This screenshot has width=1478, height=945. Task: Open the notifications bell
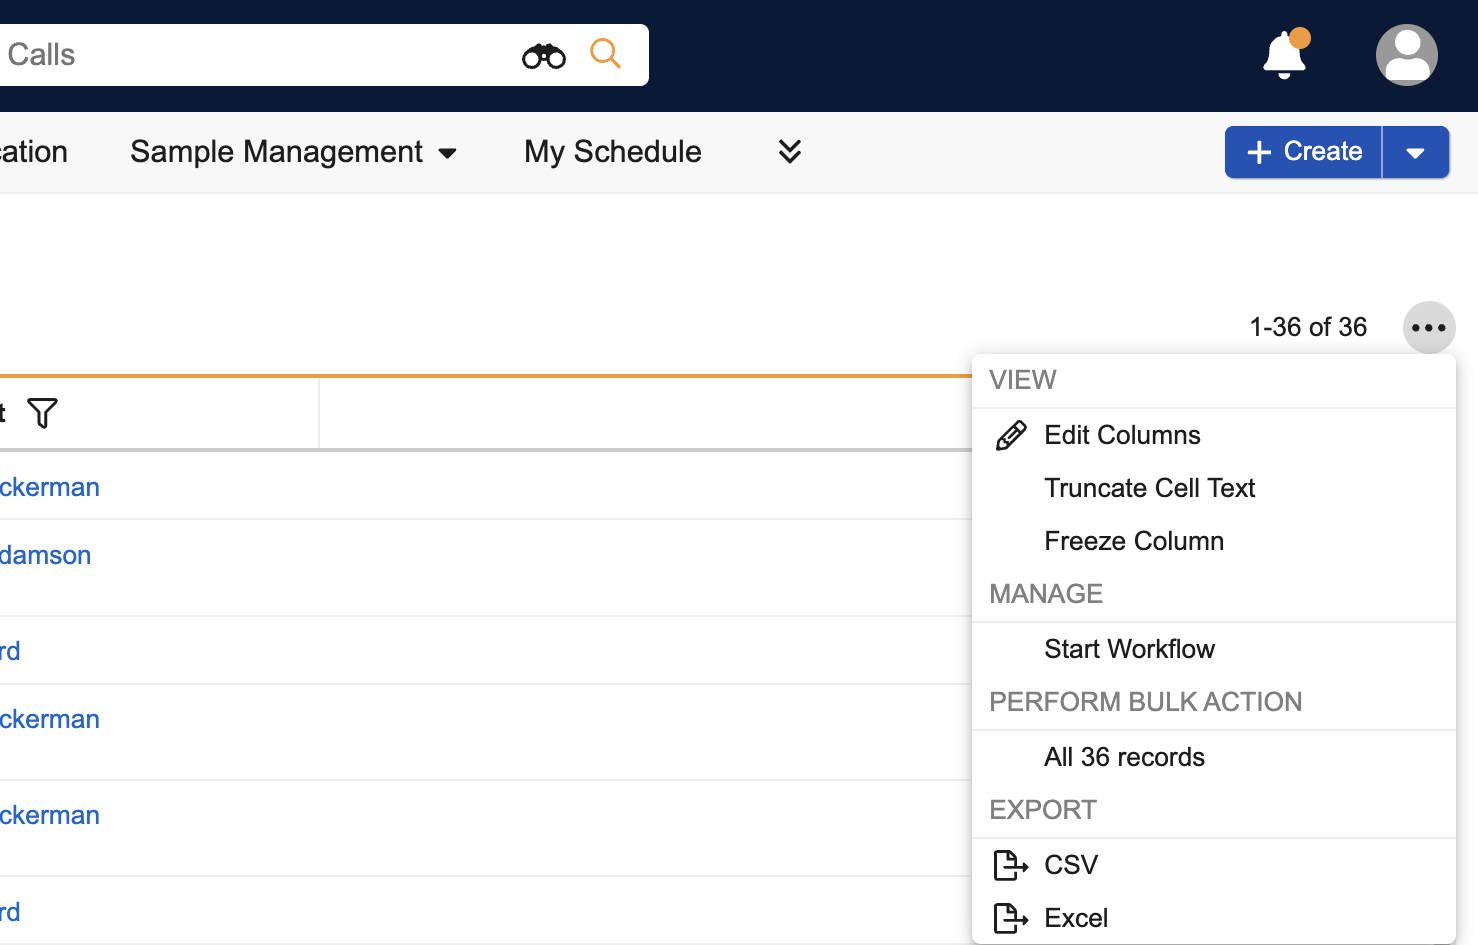tap(1284, 55)
